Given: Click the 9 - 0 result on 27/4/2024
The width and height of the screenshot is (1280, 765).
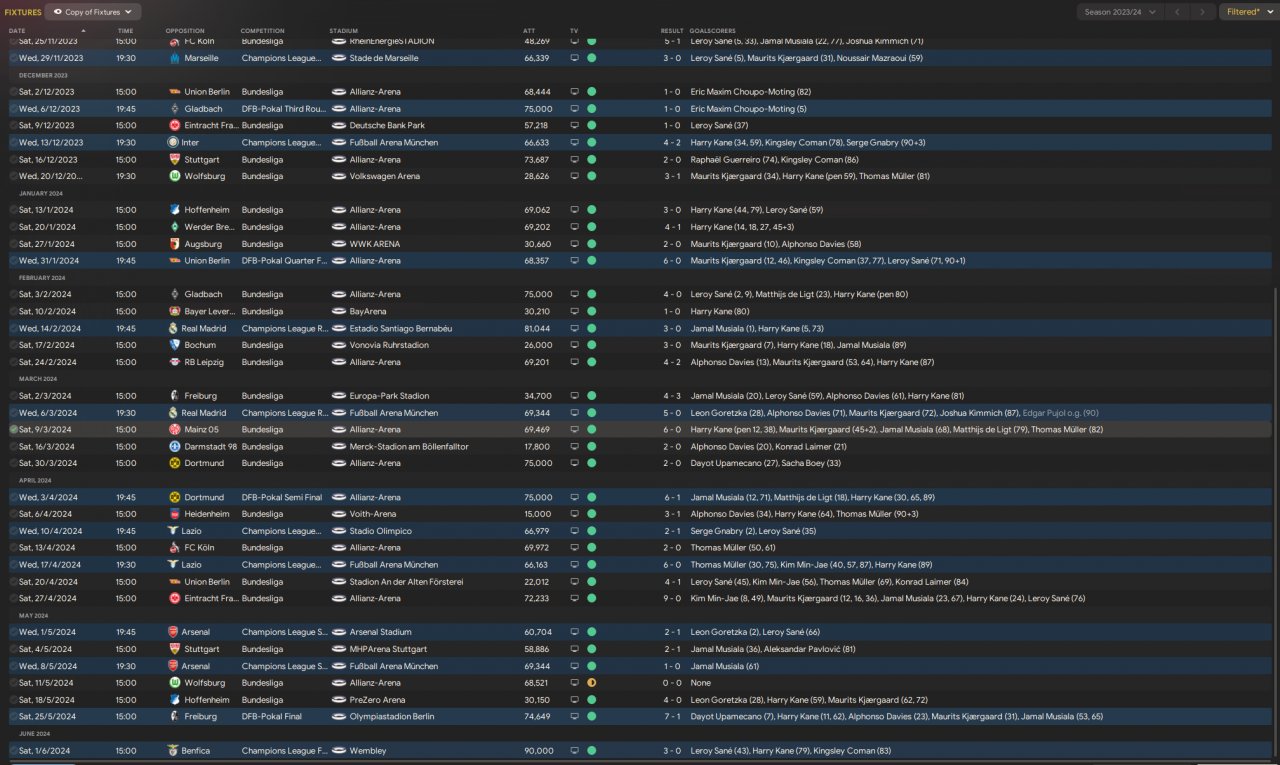Looking at the screenshot, I should [x=672, y=598].
